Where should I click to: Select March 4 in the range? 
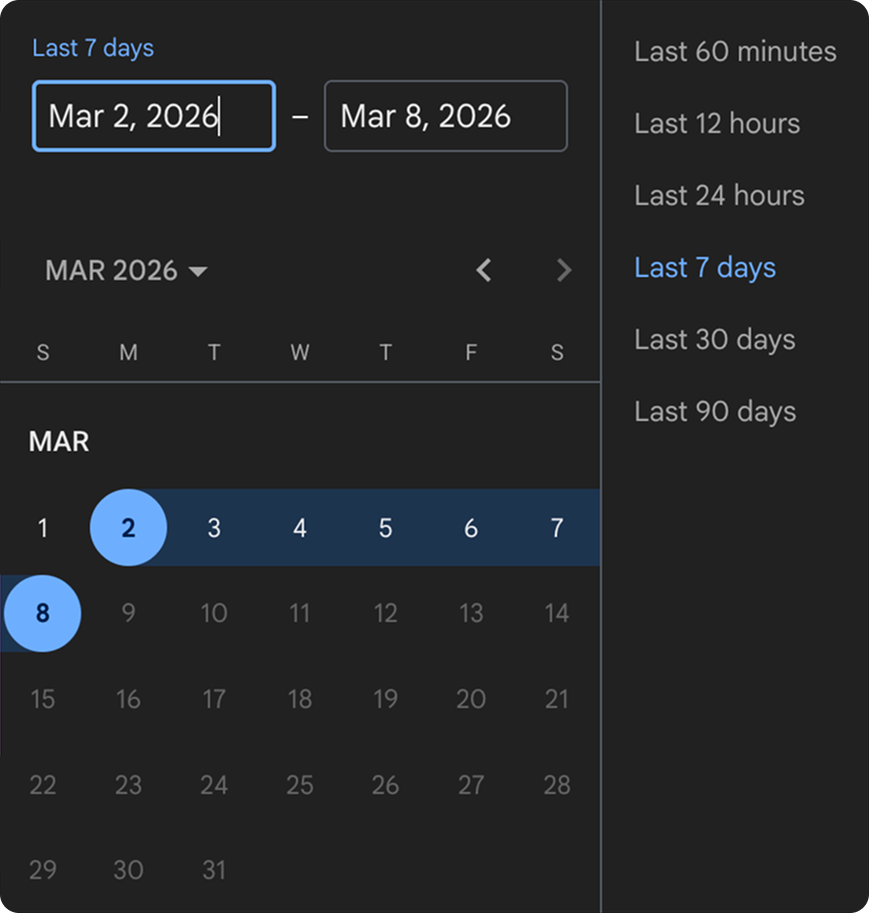300,528
